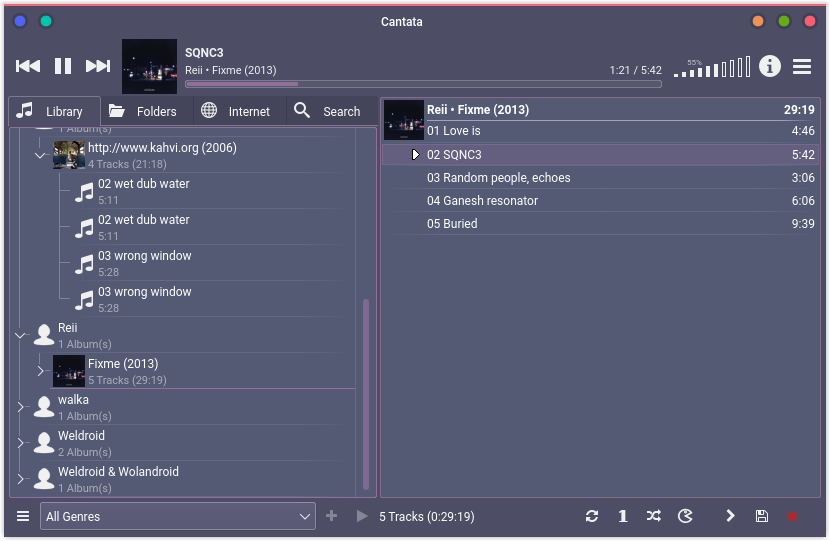Collapse the http://www.kahvi.org (2006) album
Viewport: 830px width, 541px height.
[40, 156]
